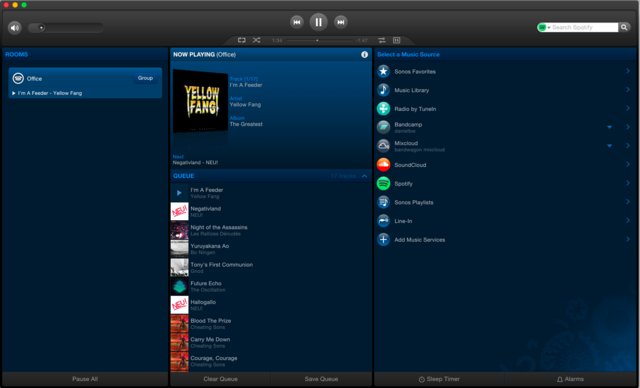Collapse the Queue panel with the chevron

point(364,176)
